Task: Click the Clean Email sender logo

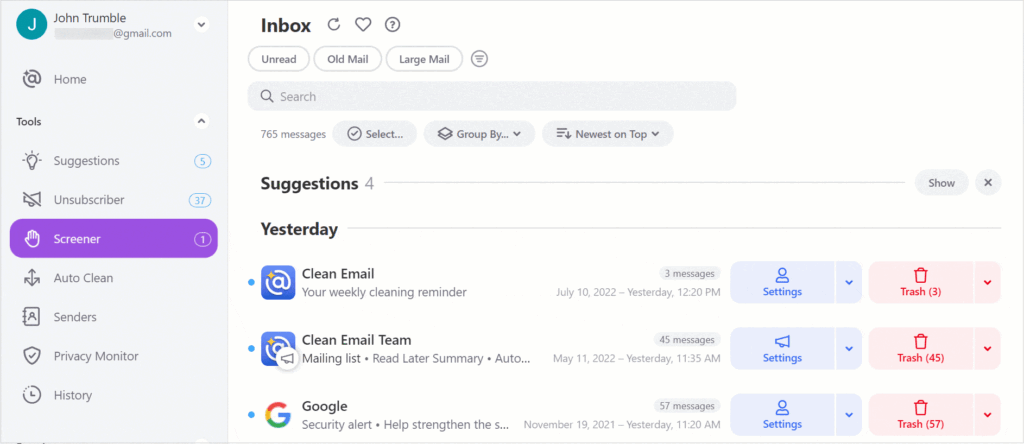Action: point(278,283)
